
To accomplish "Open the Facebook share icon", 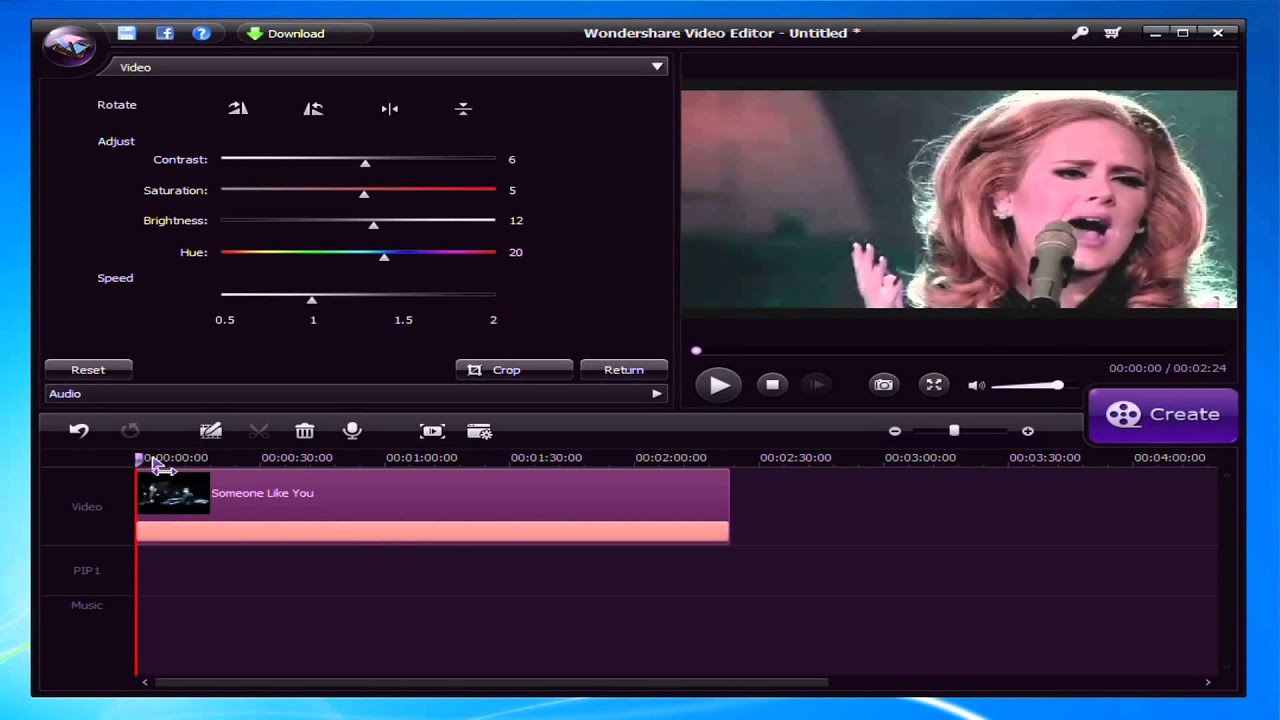I will (165, 33).
